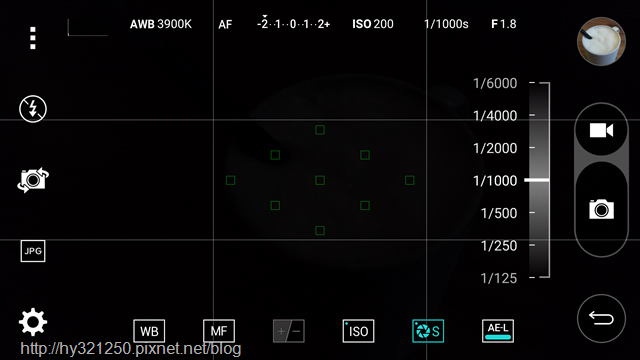Set shutter speed to 1/6000
The width and height of the screenshot is (640, 360).
495,83
